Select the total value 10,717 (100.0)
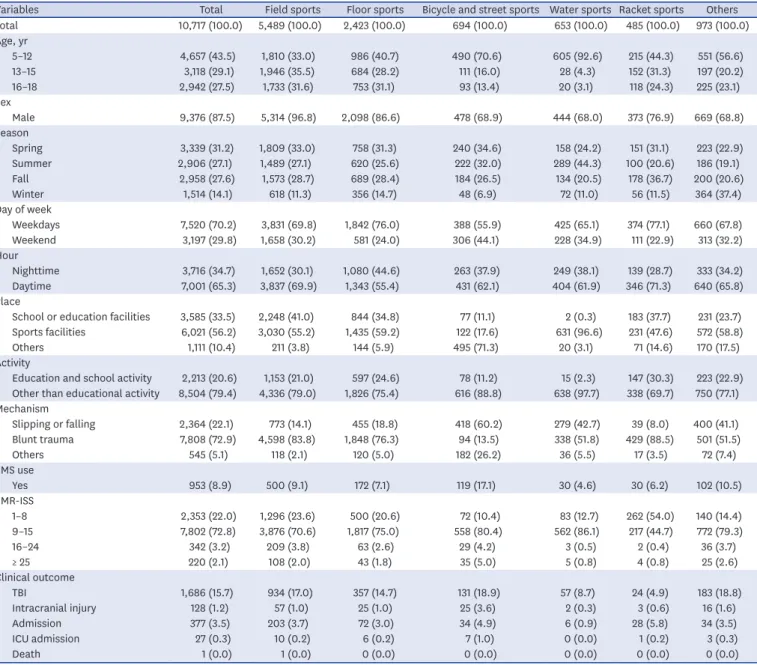 click(x=210, y=26)
